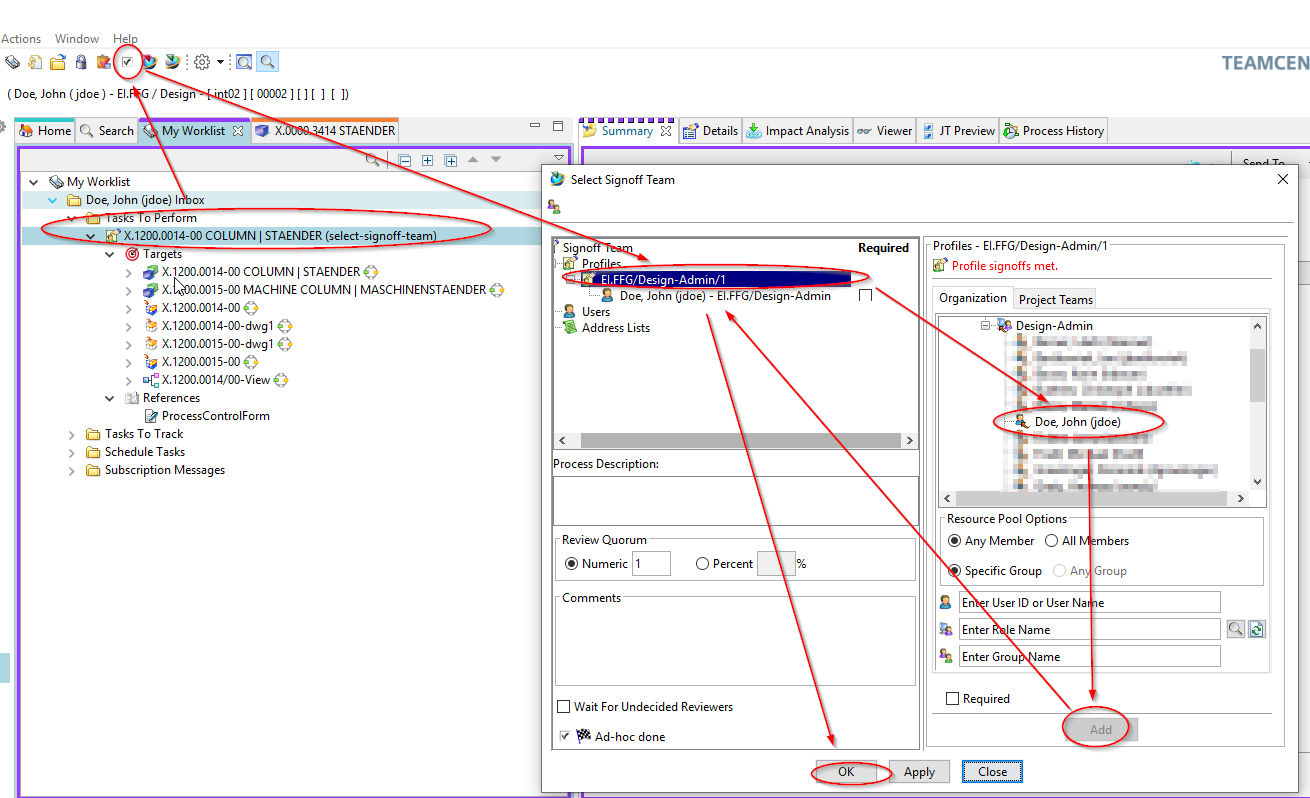Click the magnifier search icon beside Role Name
The width and height of the screenshot is (1310, 798).
[1236, 629]
